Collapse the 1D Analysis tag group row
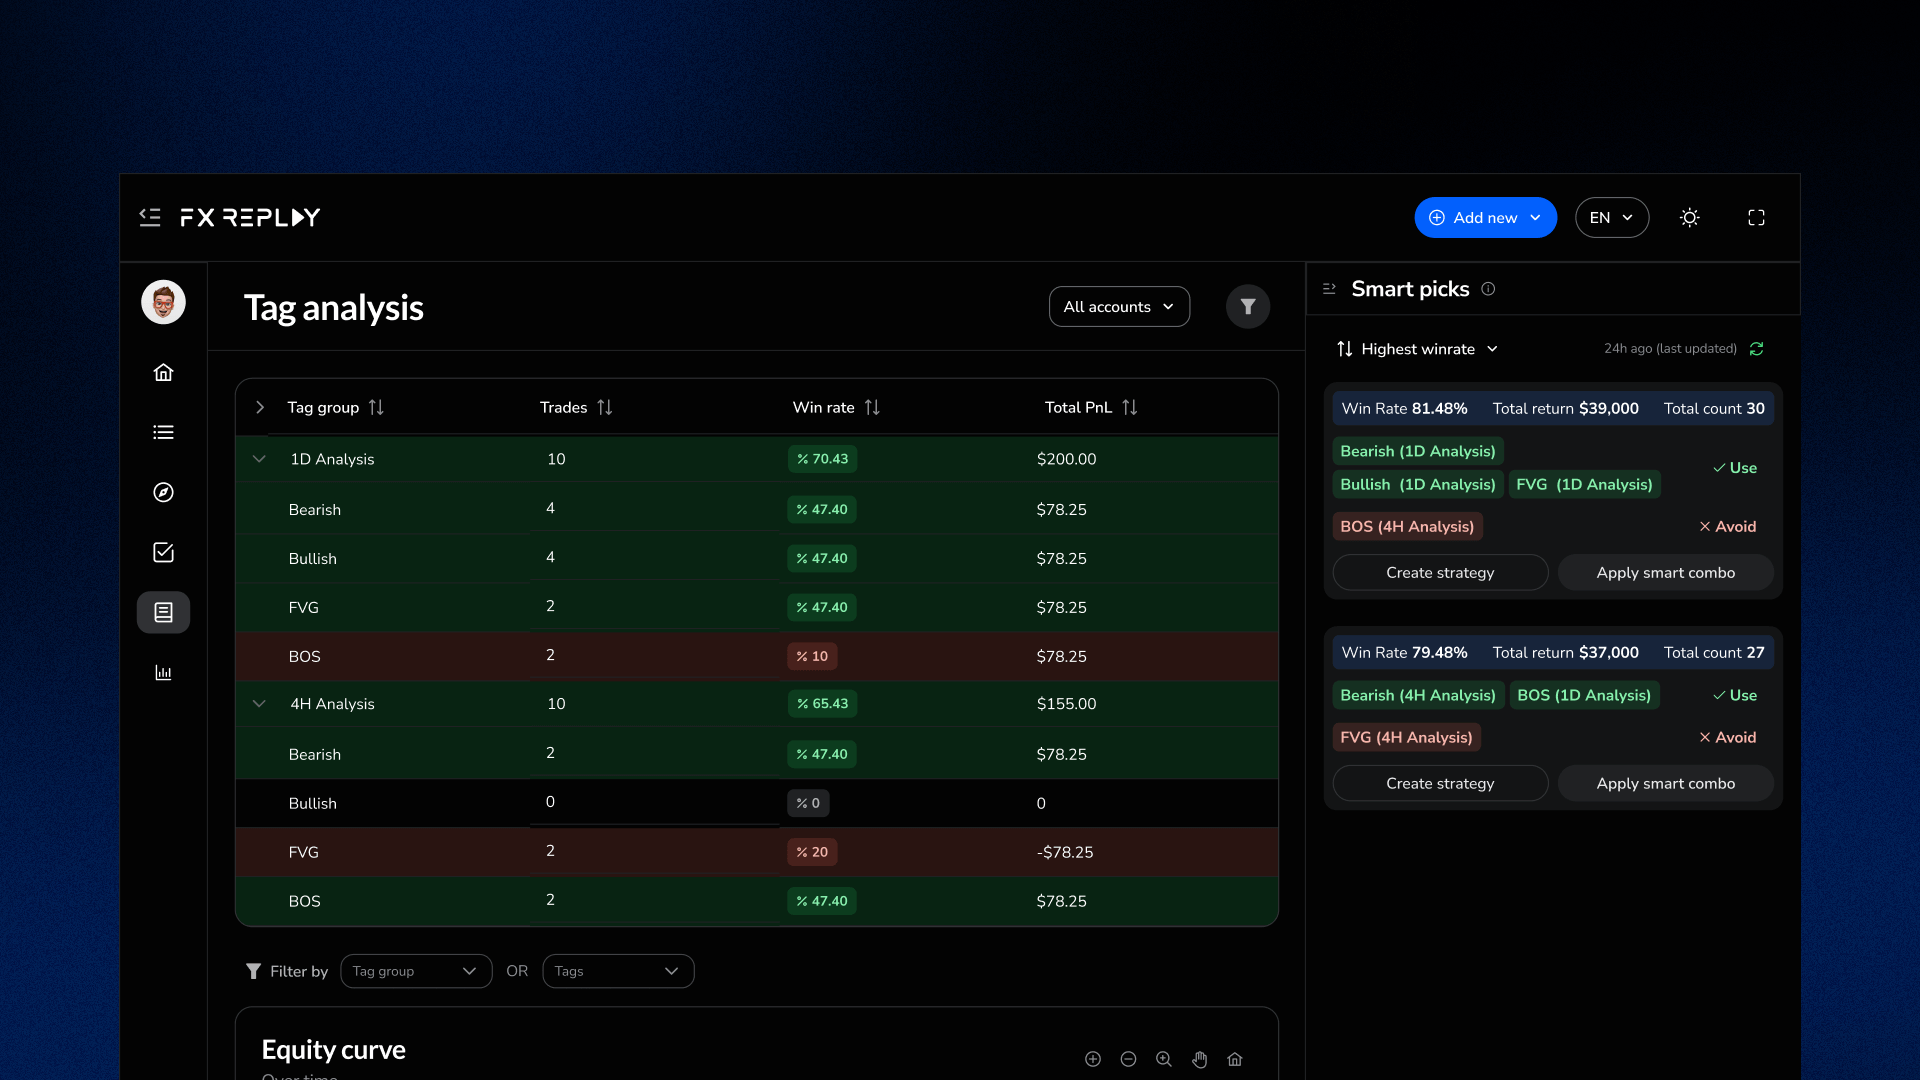 tap(259, 459)
